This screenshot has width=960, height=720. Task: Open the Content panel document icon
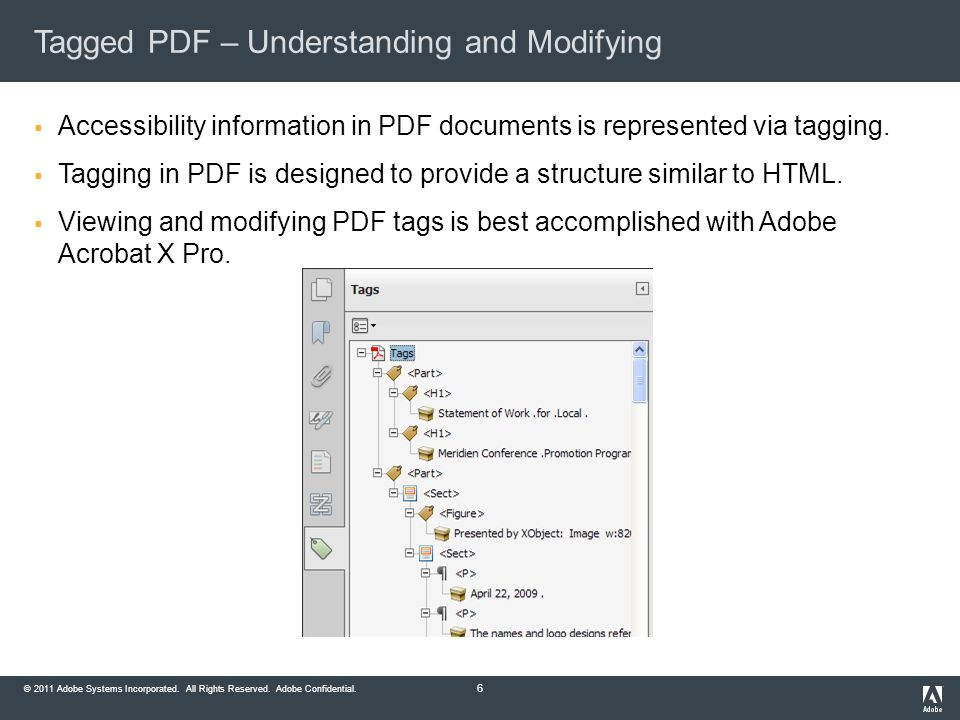[x=321, y=462]
